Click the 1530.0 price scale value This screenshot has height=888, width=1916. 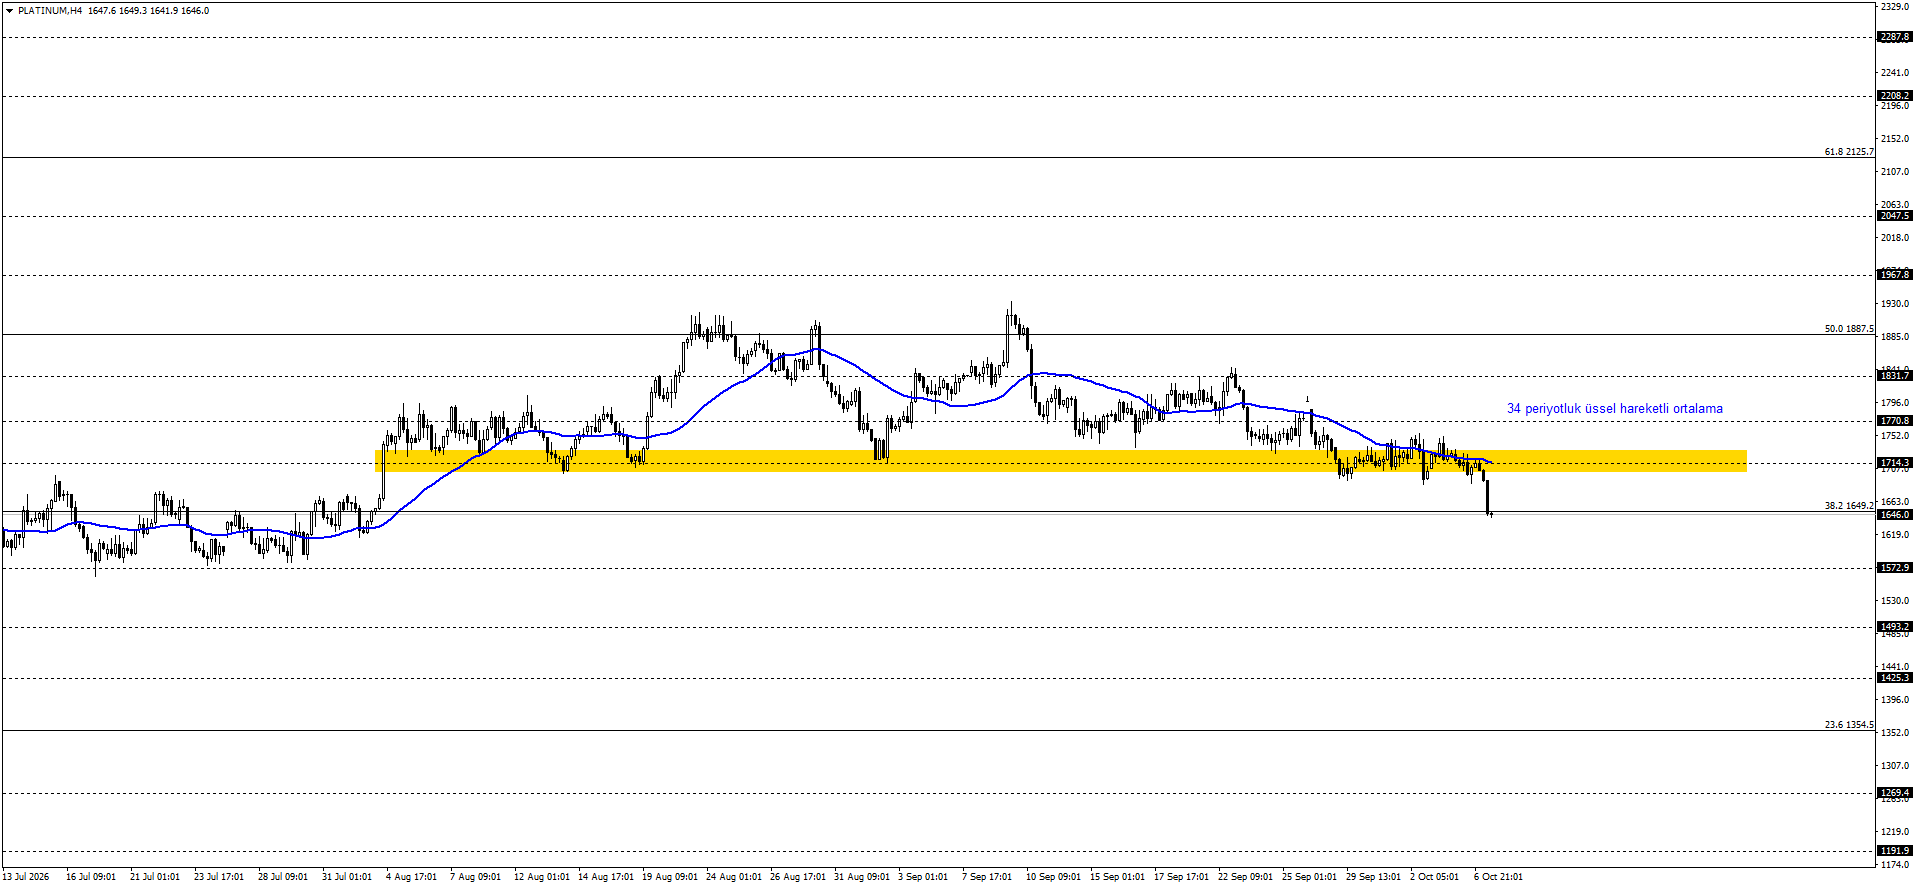[x=1895, y=601]
